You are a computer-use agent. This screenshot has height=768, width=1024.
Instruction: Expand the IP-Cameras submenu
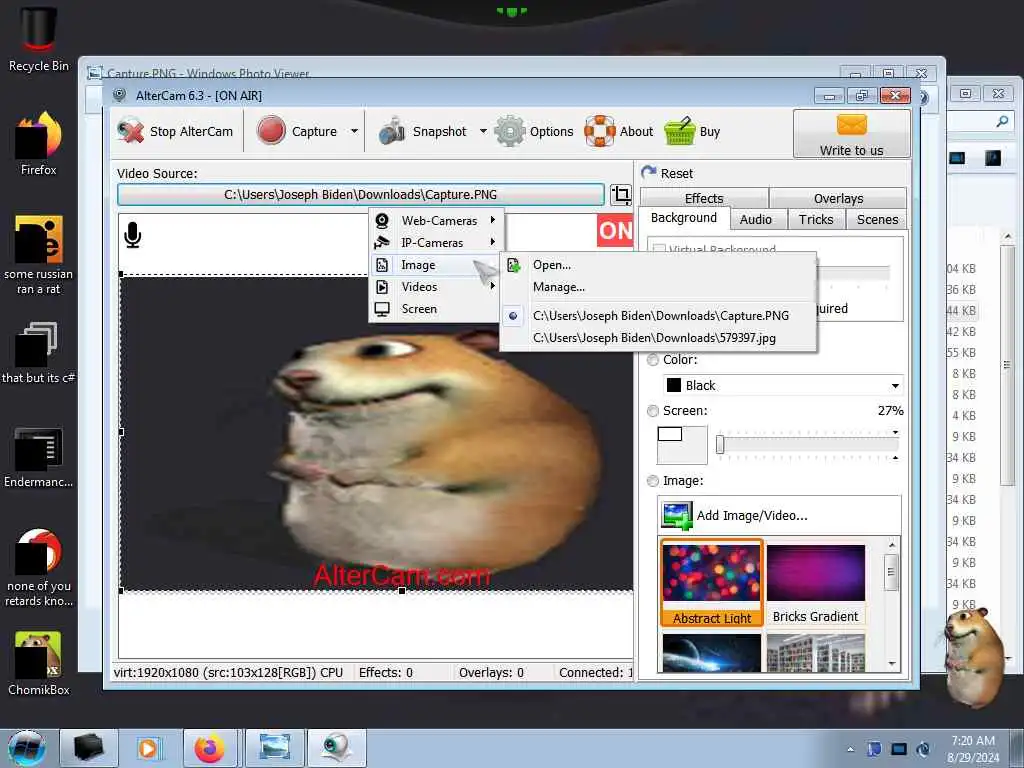[436, 242]
